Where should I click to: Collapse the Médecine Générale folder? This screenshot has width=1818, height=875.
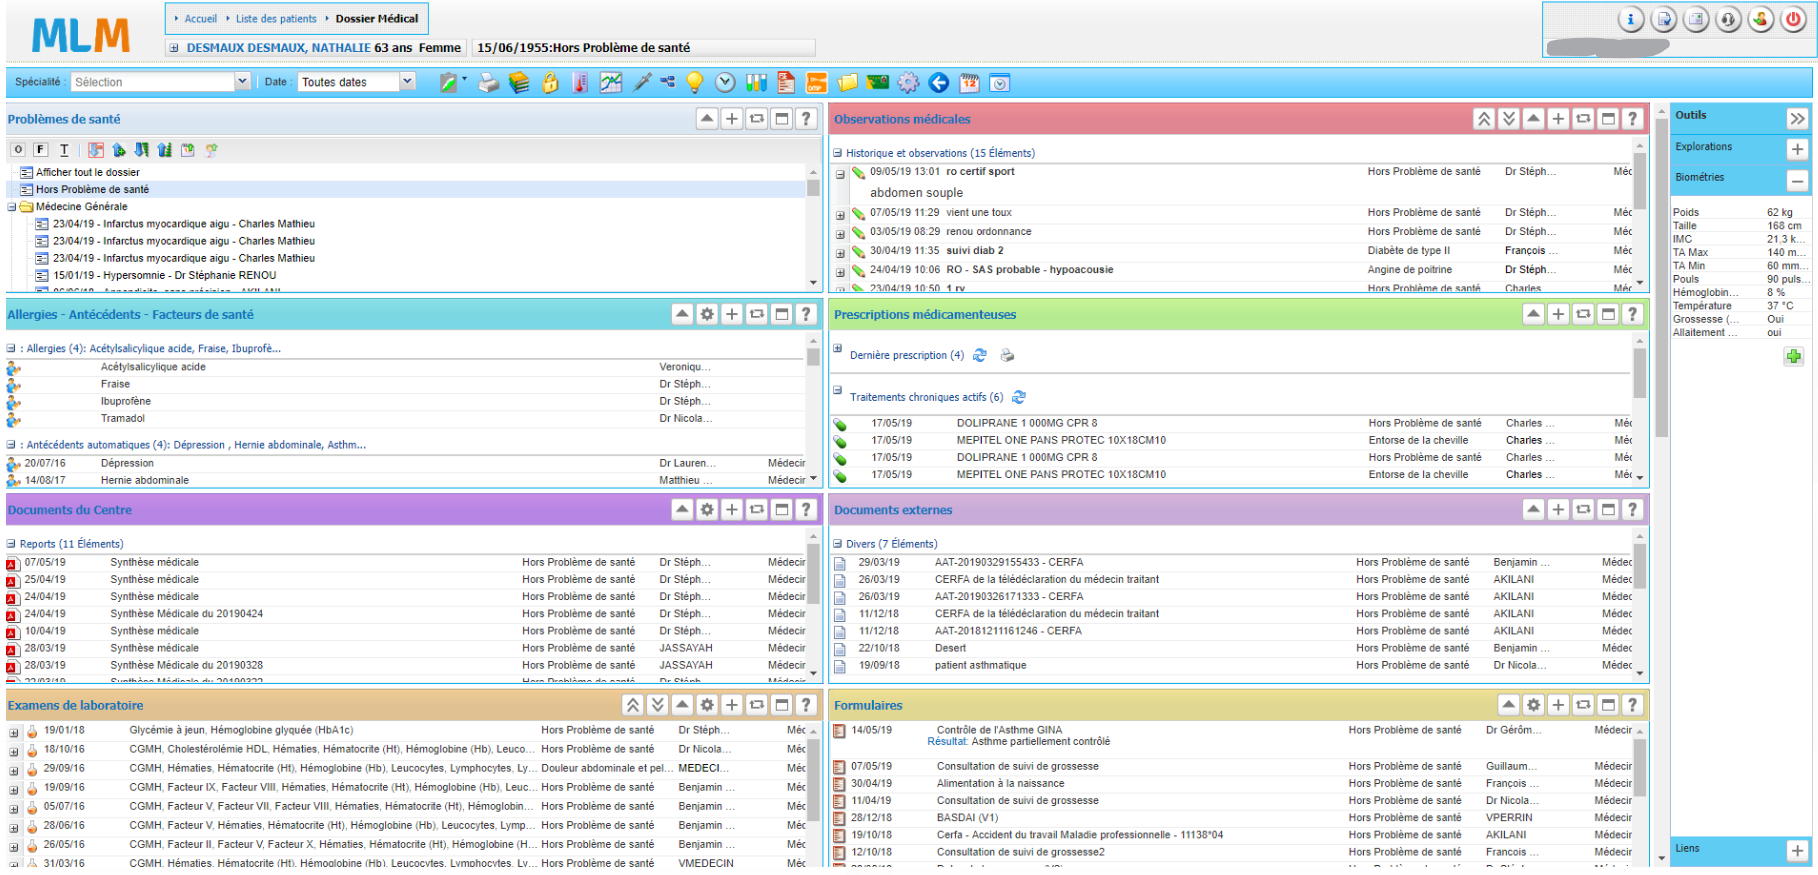point(12,207)
